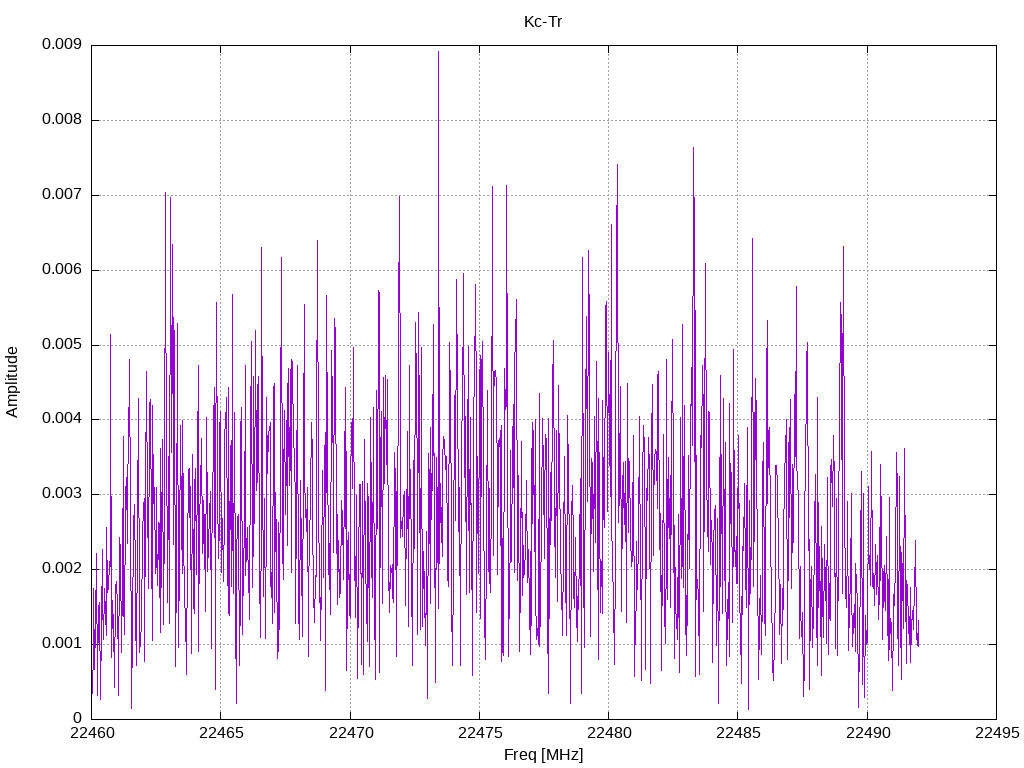Click the 22480 x-axis tick label

pos(609,733)
